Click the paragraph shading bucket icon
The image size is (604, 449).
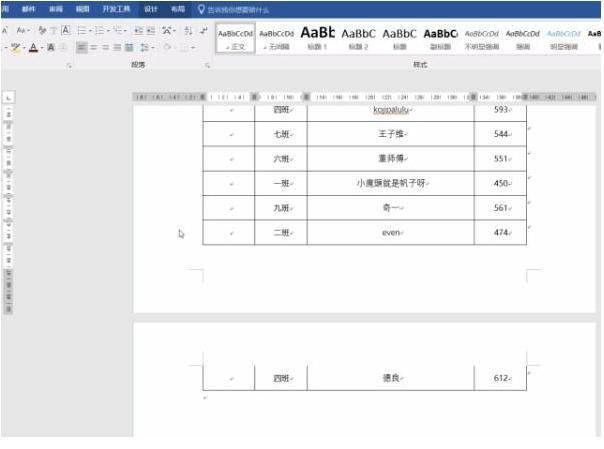tap(167, 47)
